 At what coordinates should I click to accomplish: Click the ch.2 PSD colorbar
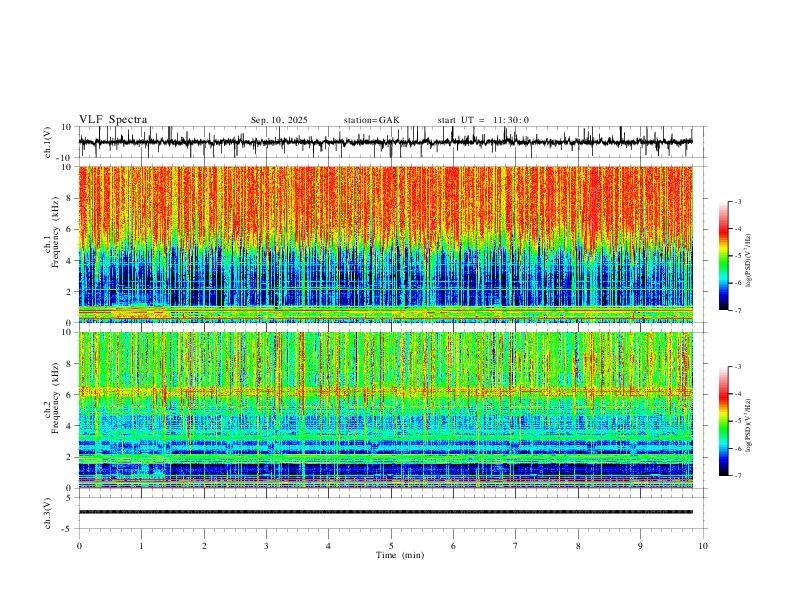tap(723, 421)
